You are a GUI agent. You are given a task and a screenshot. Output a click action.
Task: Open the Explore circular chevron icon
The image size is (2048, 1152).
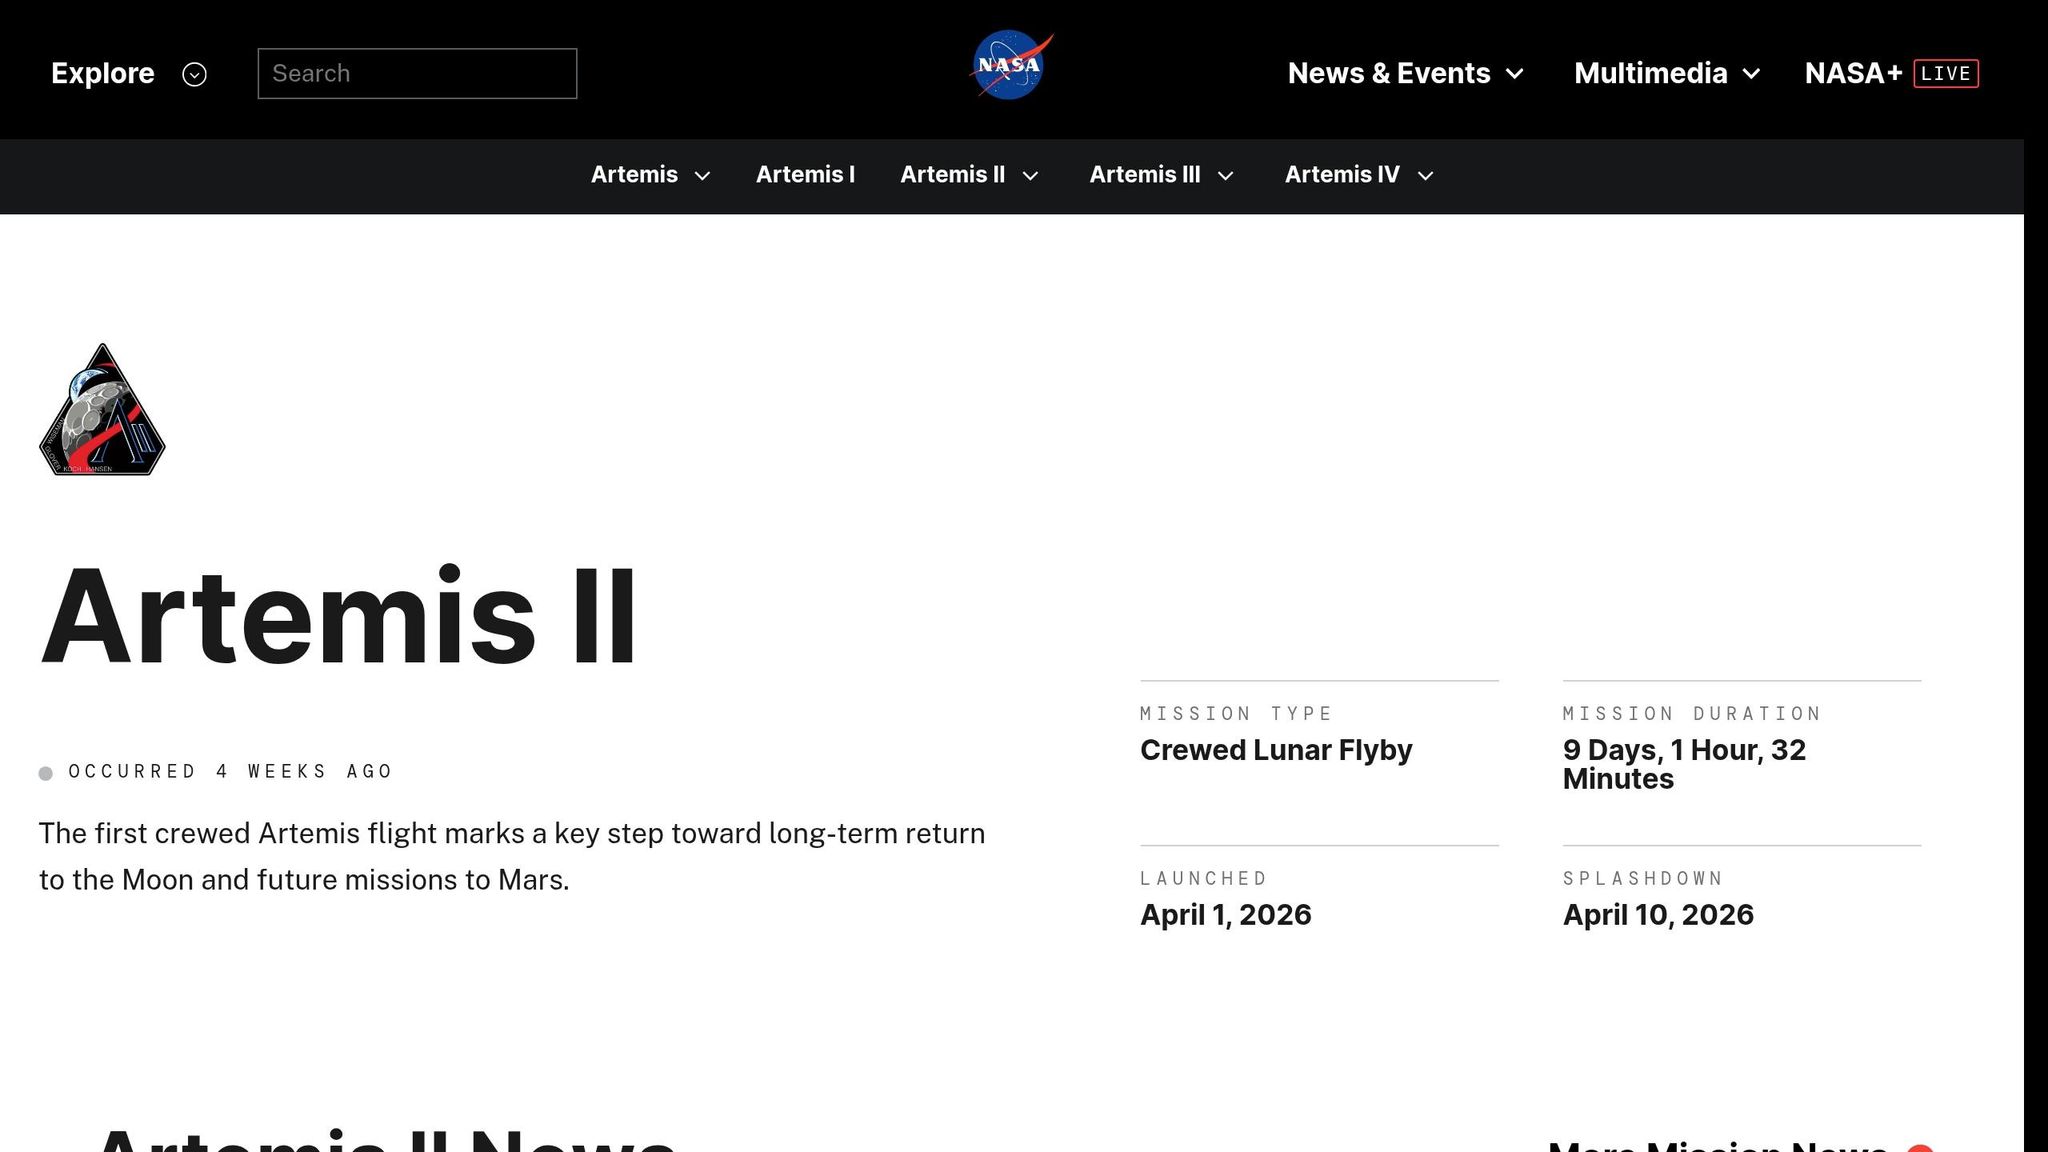[195, 74]
